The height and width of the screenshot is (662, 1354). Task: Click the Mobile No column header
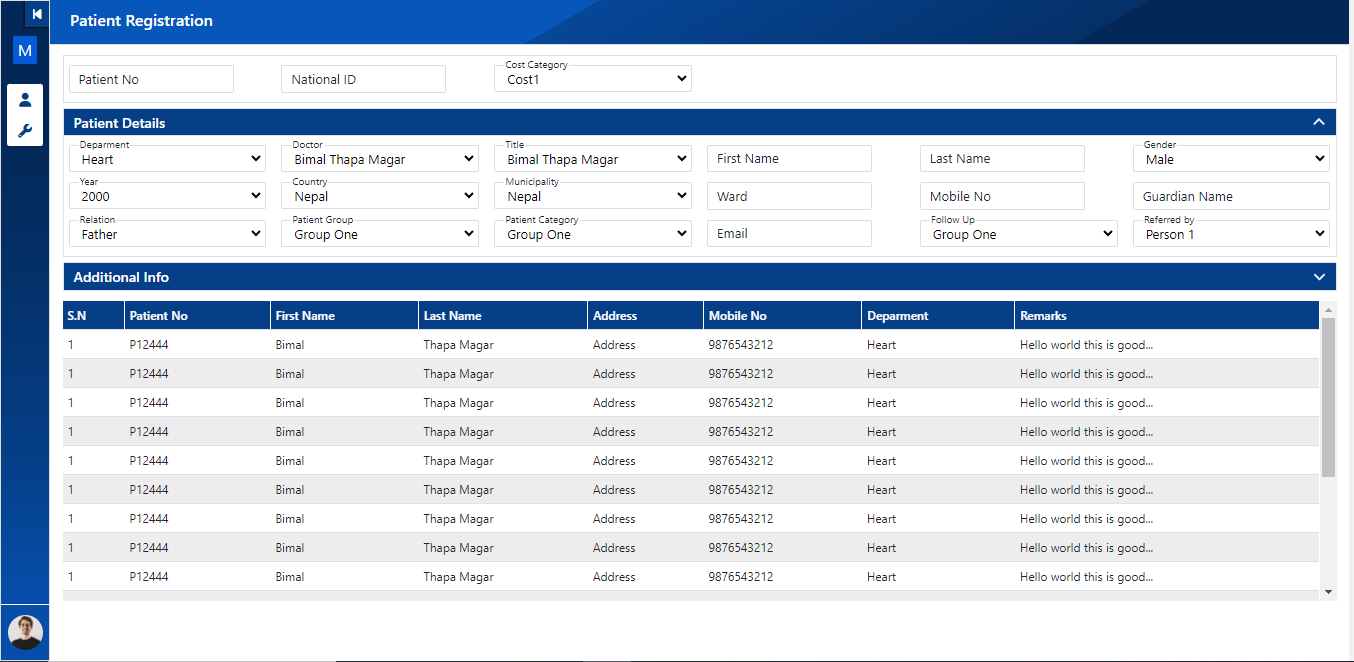click(x=738, y=316)
